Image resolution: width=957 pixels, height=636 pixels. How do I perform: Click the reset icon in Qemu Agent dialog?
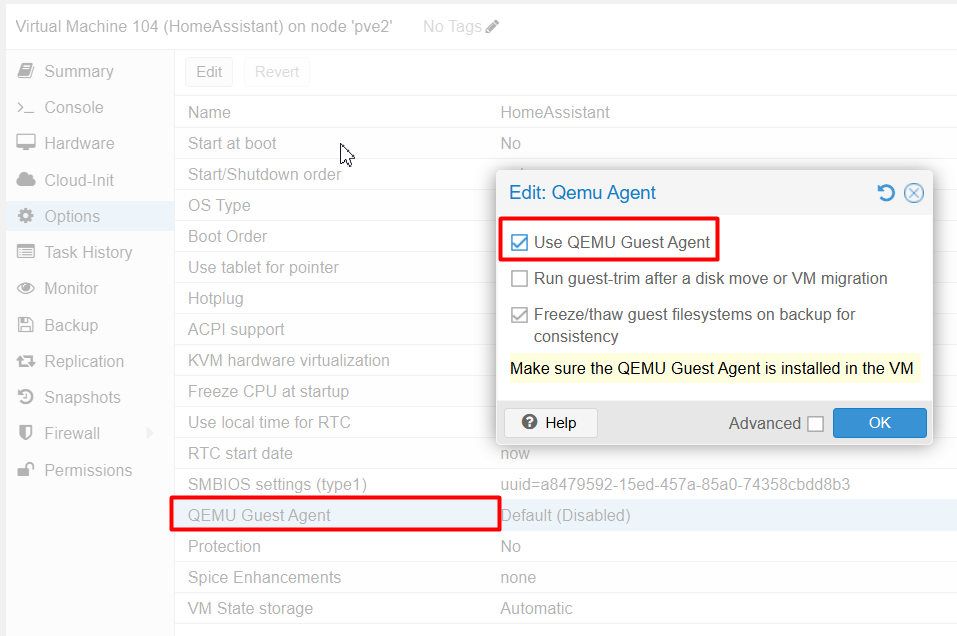[x=886, y=193]
